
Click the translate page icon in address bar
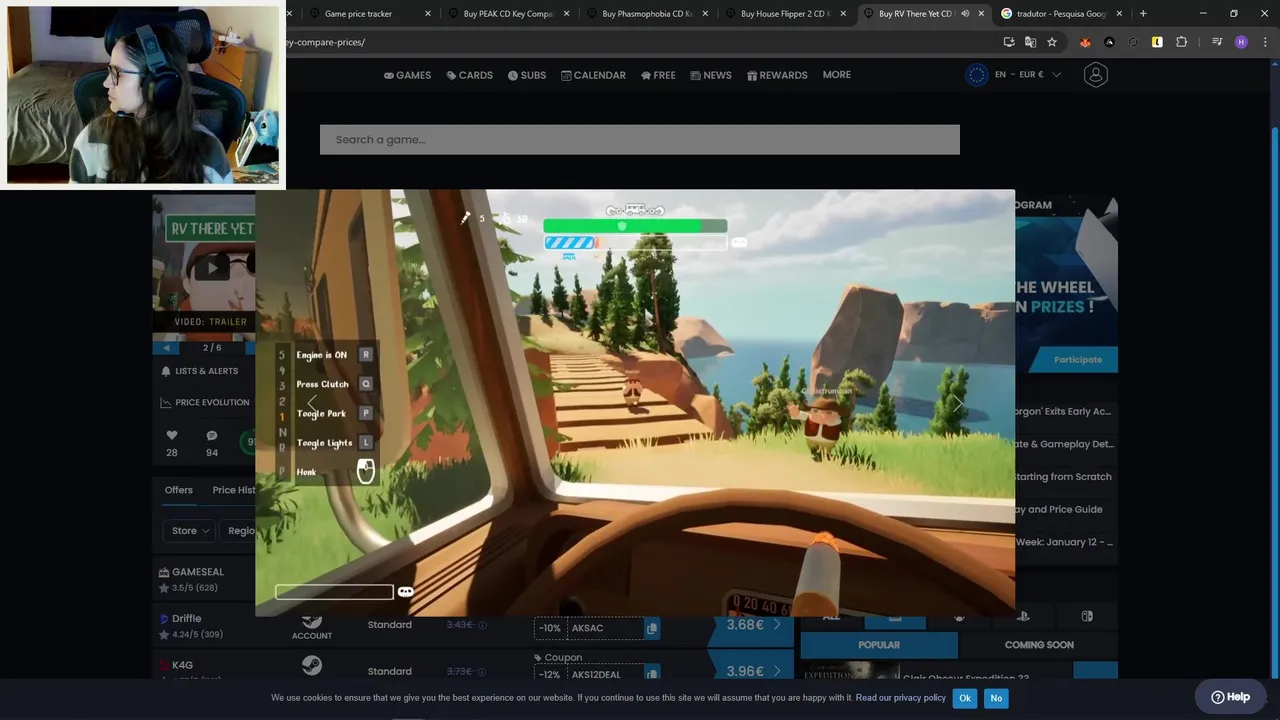[x=1030, y=42]
